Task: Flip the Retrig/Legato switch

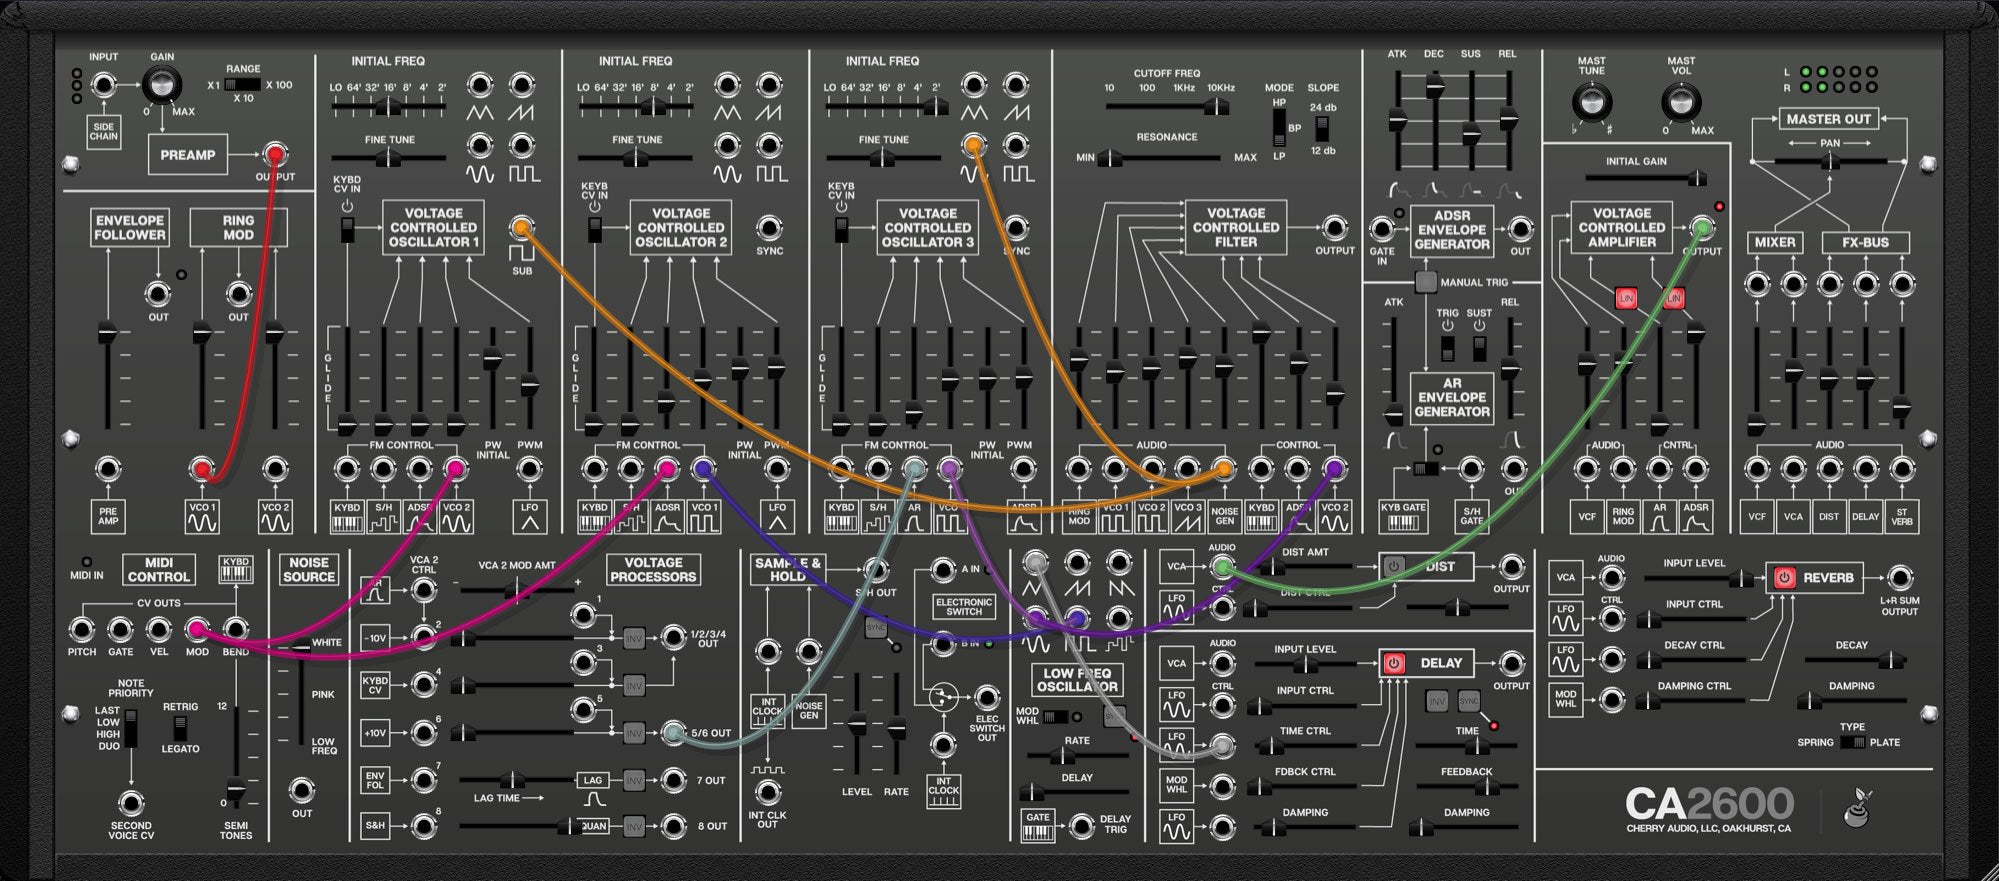Action: [x=180, y=726]
